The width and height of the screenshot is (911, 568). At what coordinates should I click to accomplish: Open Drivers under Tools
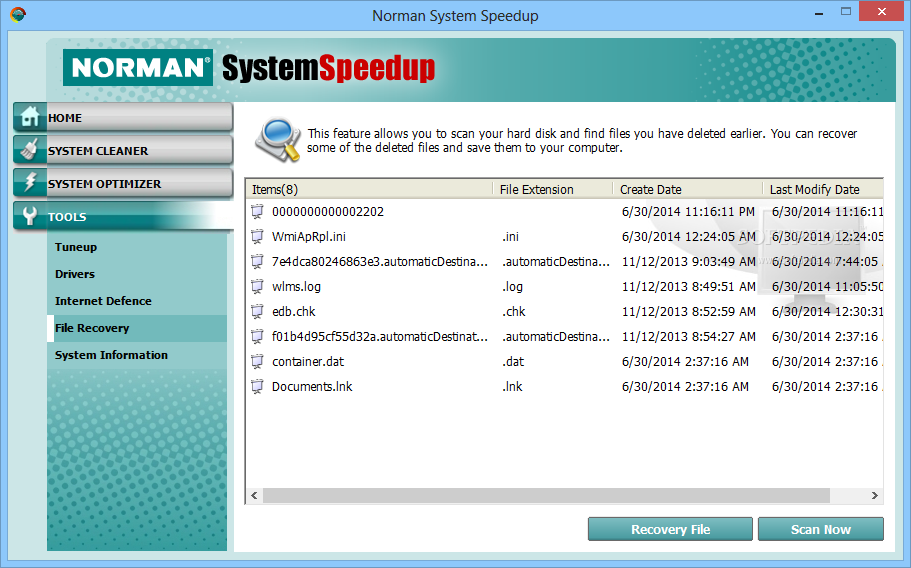click(137, 274)
